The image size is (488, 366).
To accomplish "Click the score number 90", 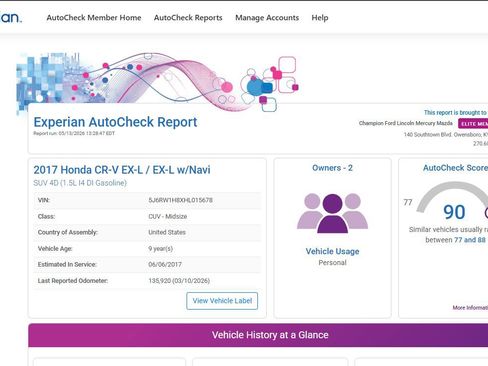I will (454, 212).
